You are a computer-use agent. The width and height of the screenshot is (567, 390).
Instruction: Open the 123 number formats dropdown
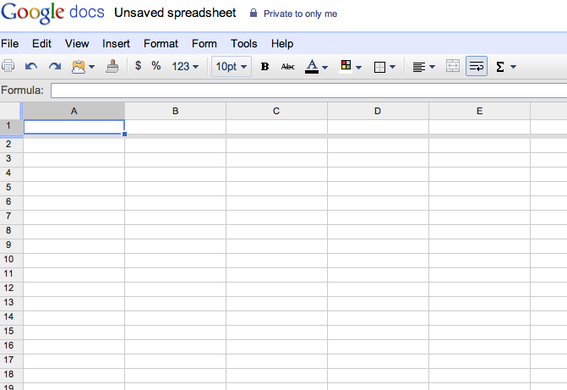(185, 67)
